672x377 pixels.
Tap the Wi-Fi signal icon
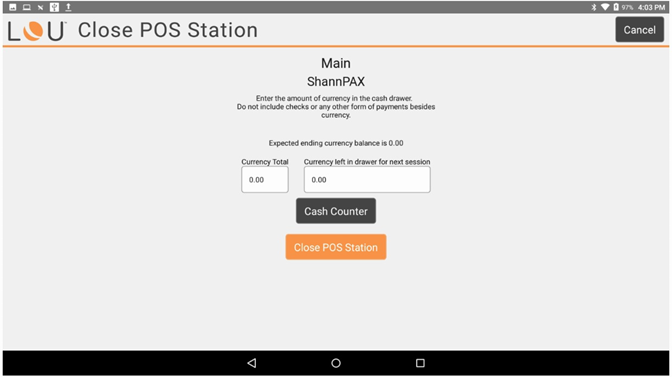(605, 7)
